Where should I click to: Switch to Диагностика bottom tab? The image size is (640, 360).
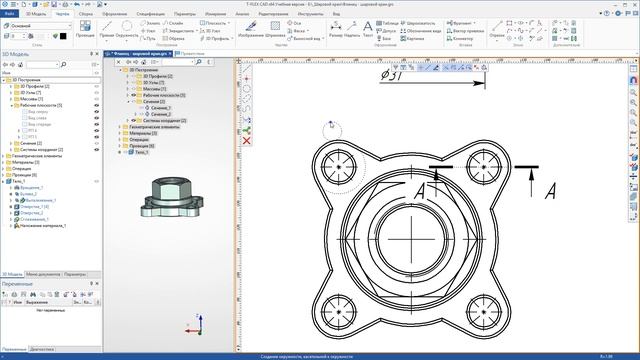pos(42,349)
